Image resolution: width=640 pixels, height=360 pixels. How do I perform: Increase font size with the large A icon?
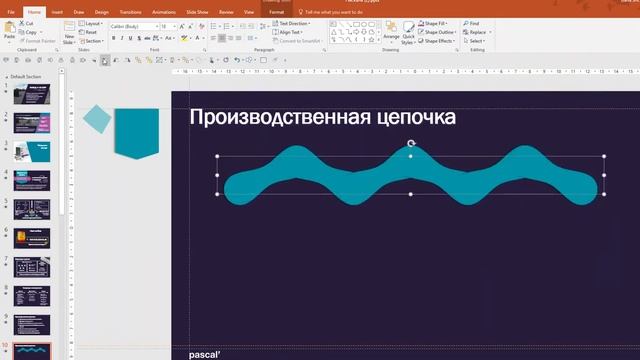182,26
